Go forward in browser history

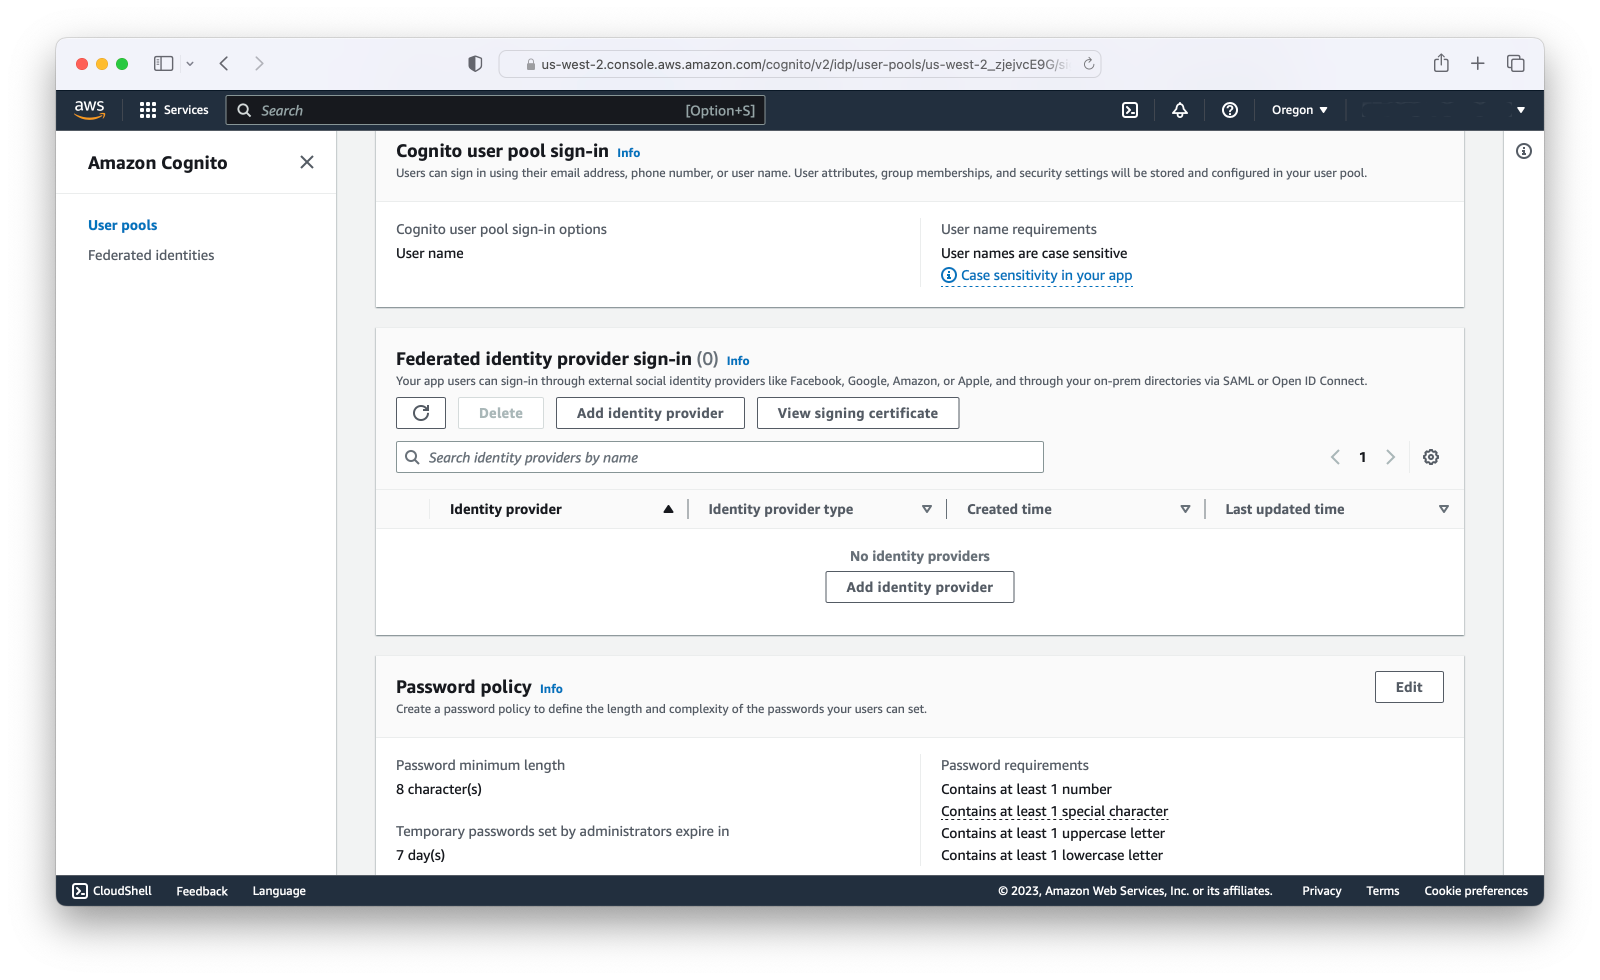pos(259,64)
